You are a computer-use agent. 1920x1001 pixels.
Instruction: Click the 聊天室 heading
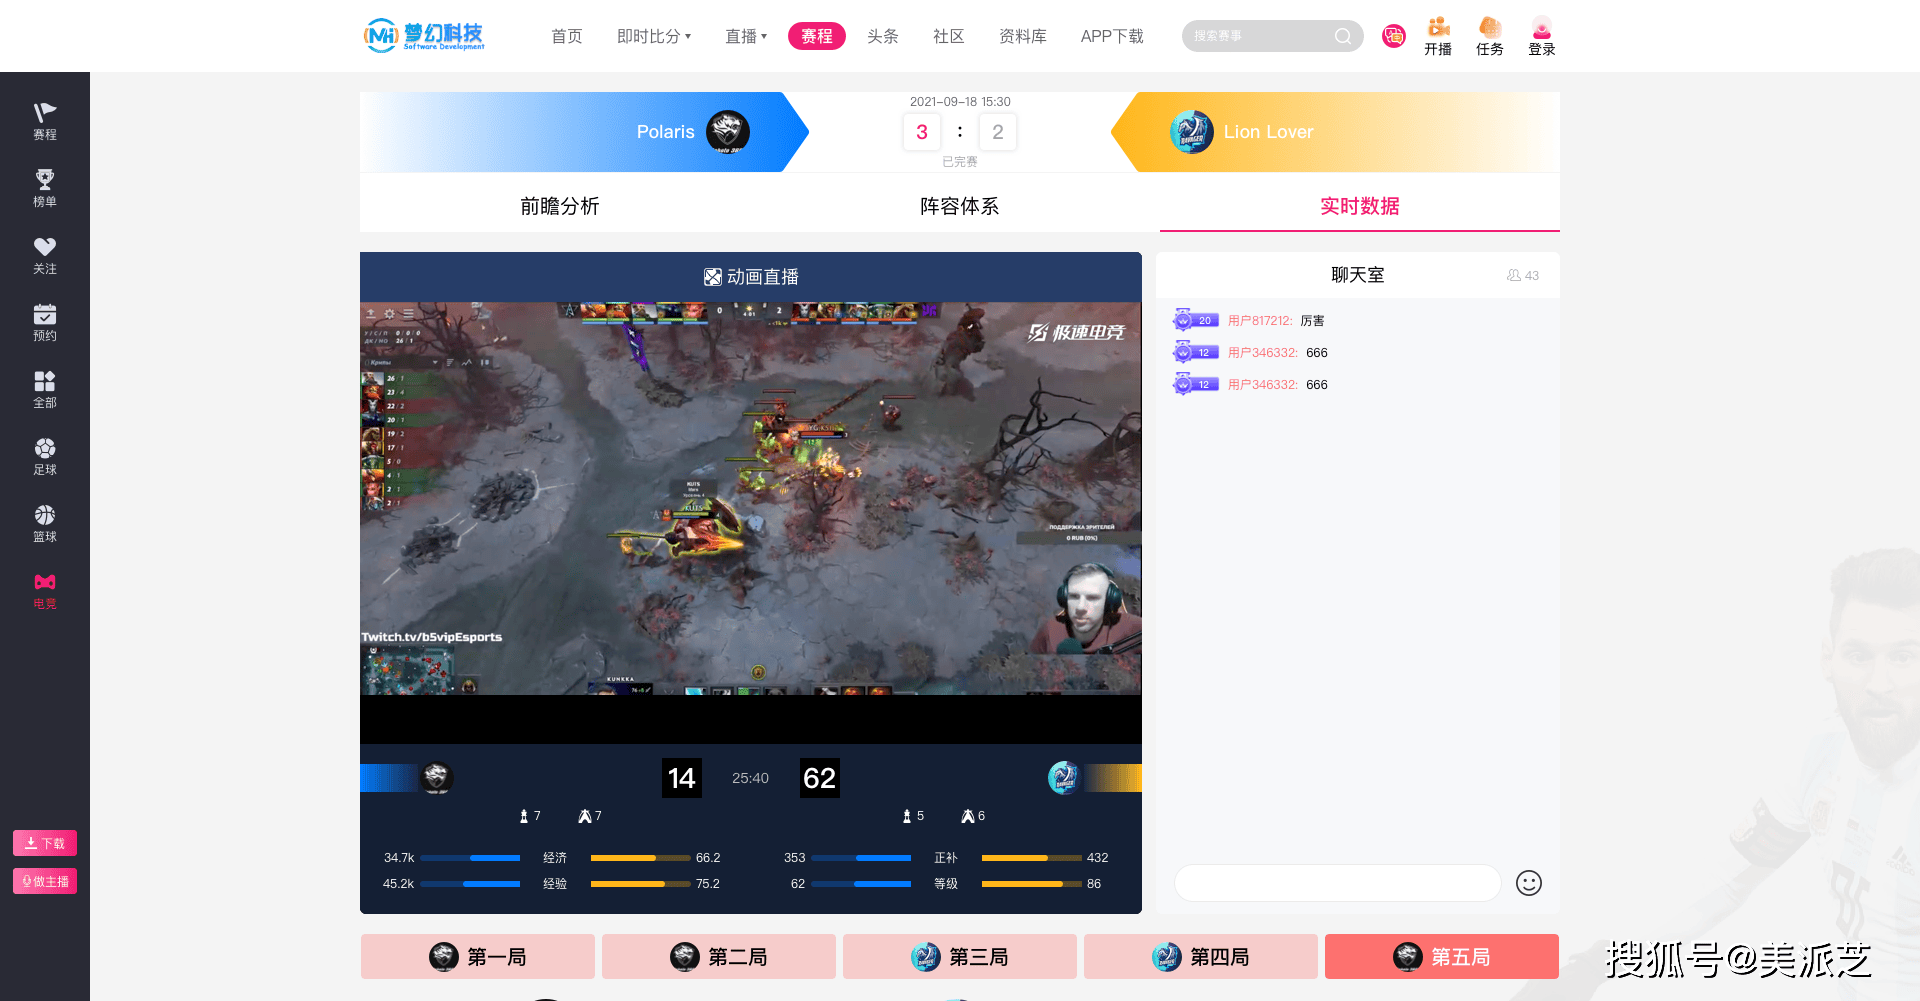pos(1358,275)
